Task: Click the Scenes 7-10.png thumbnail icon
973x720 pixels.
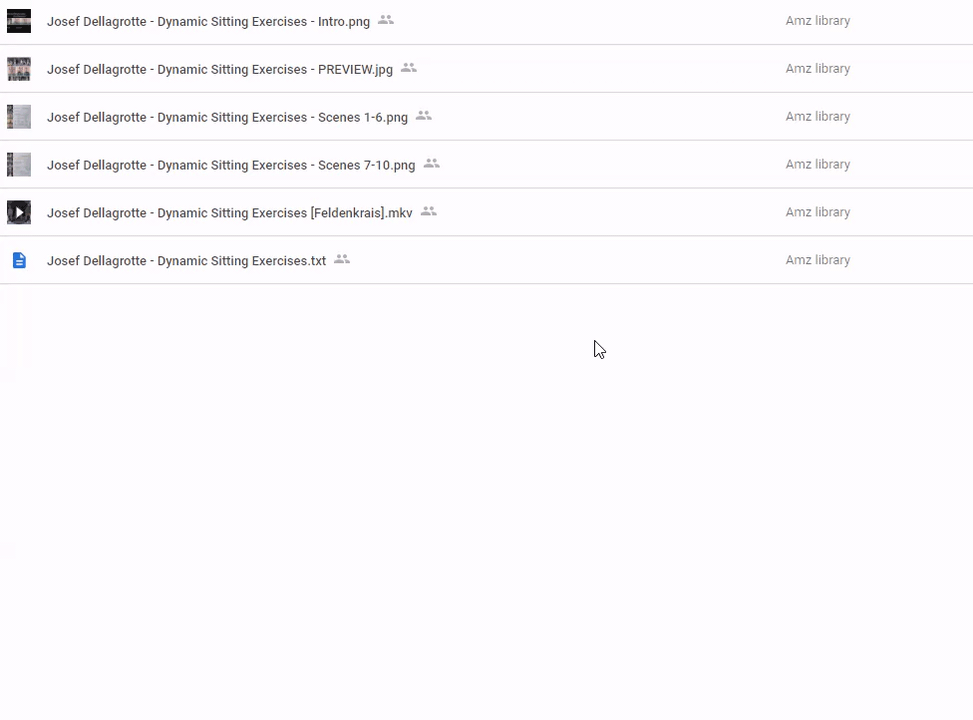Action: tap(19, 165)
